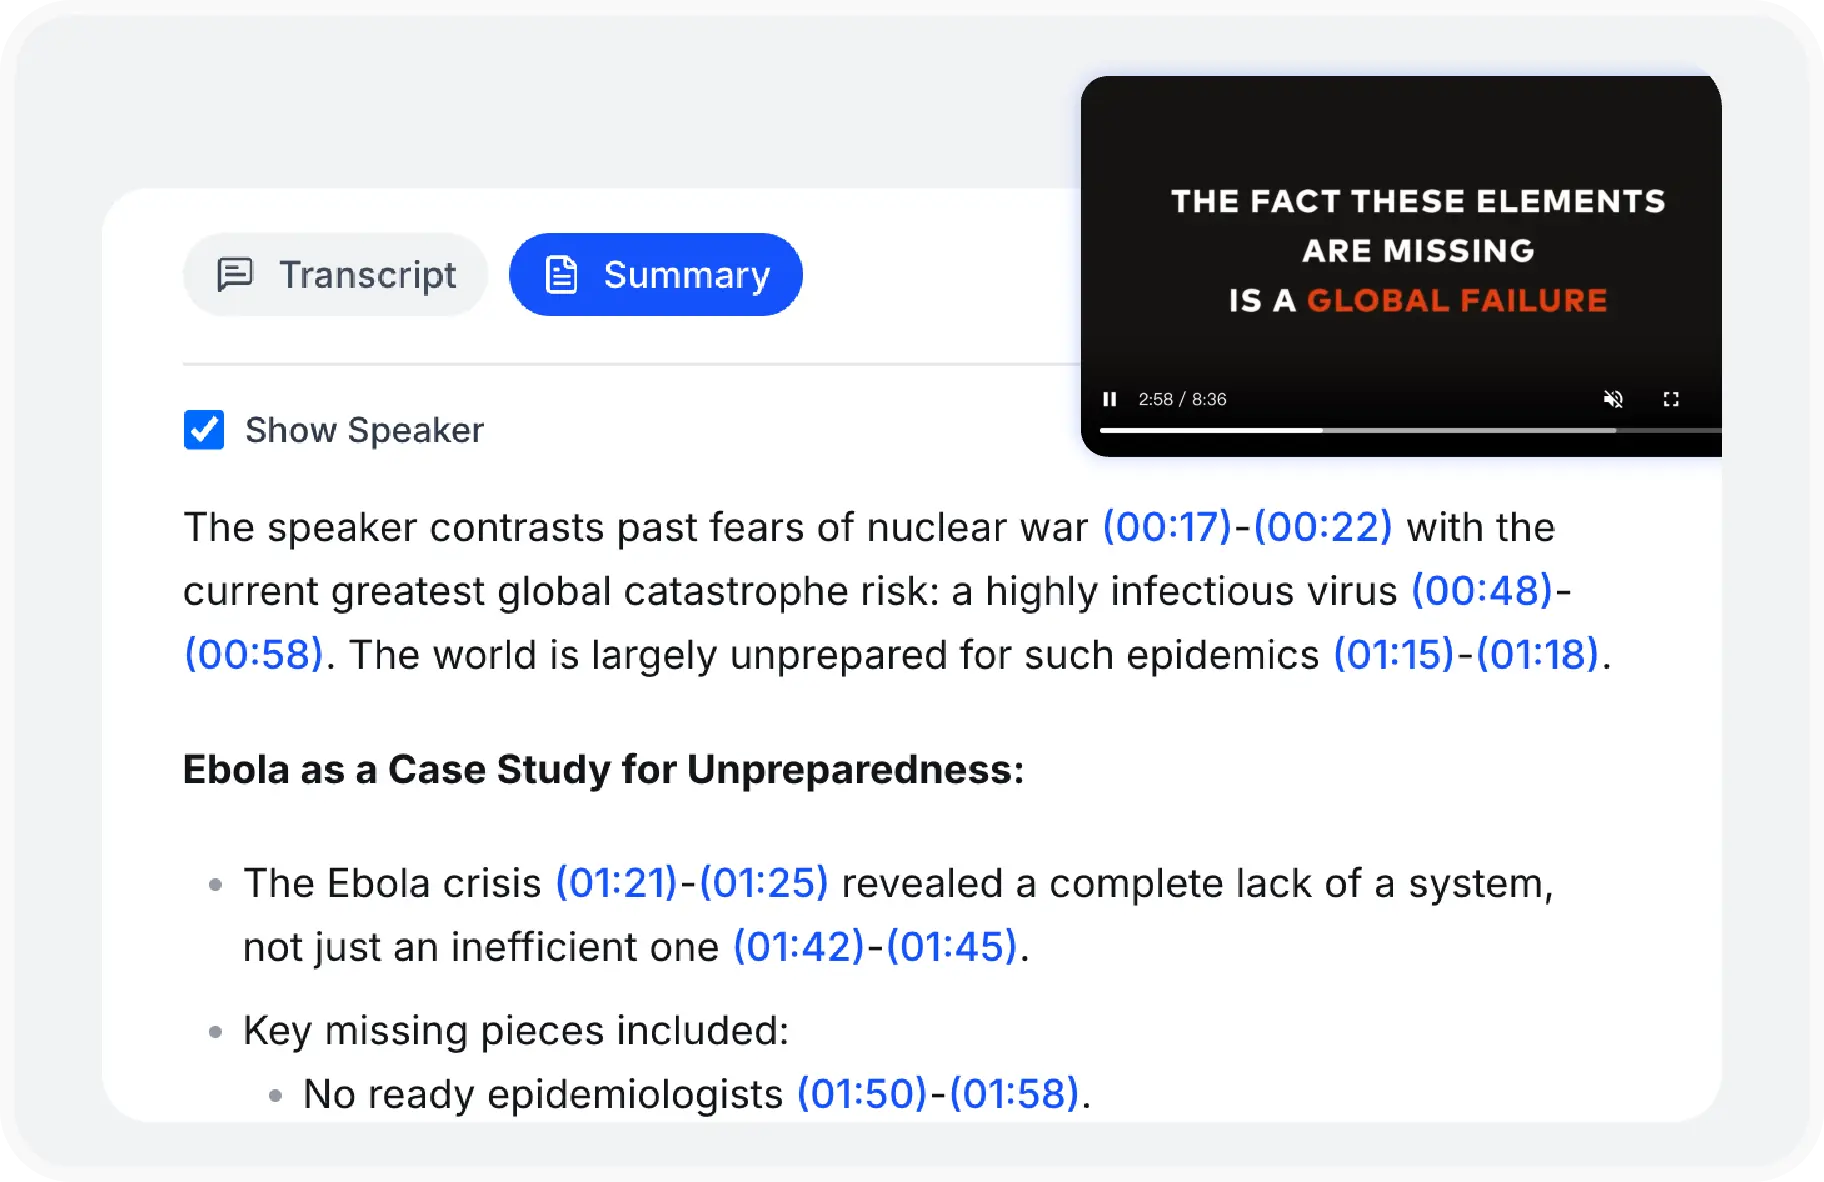1824x1182 pixels.
Task: Jump to timestamp (00:22) ending the nuclear mention
Action: click(x=1318, y=528)
